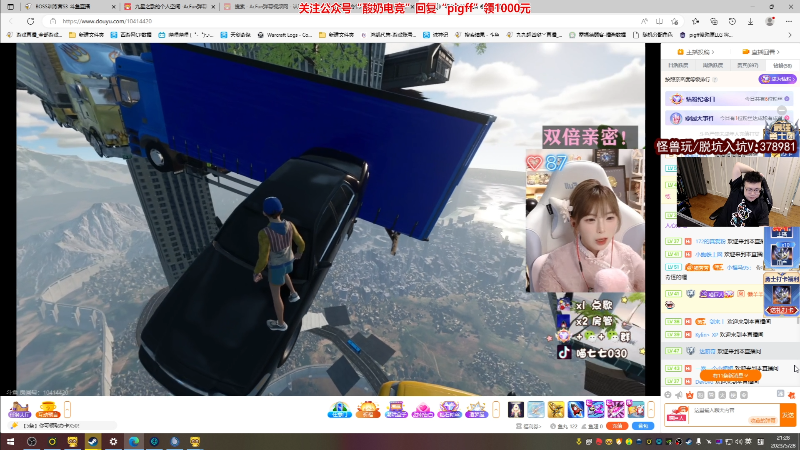800x450 pixels.
Task: Select the third ranking tab with count
Action: coord(747,65)
